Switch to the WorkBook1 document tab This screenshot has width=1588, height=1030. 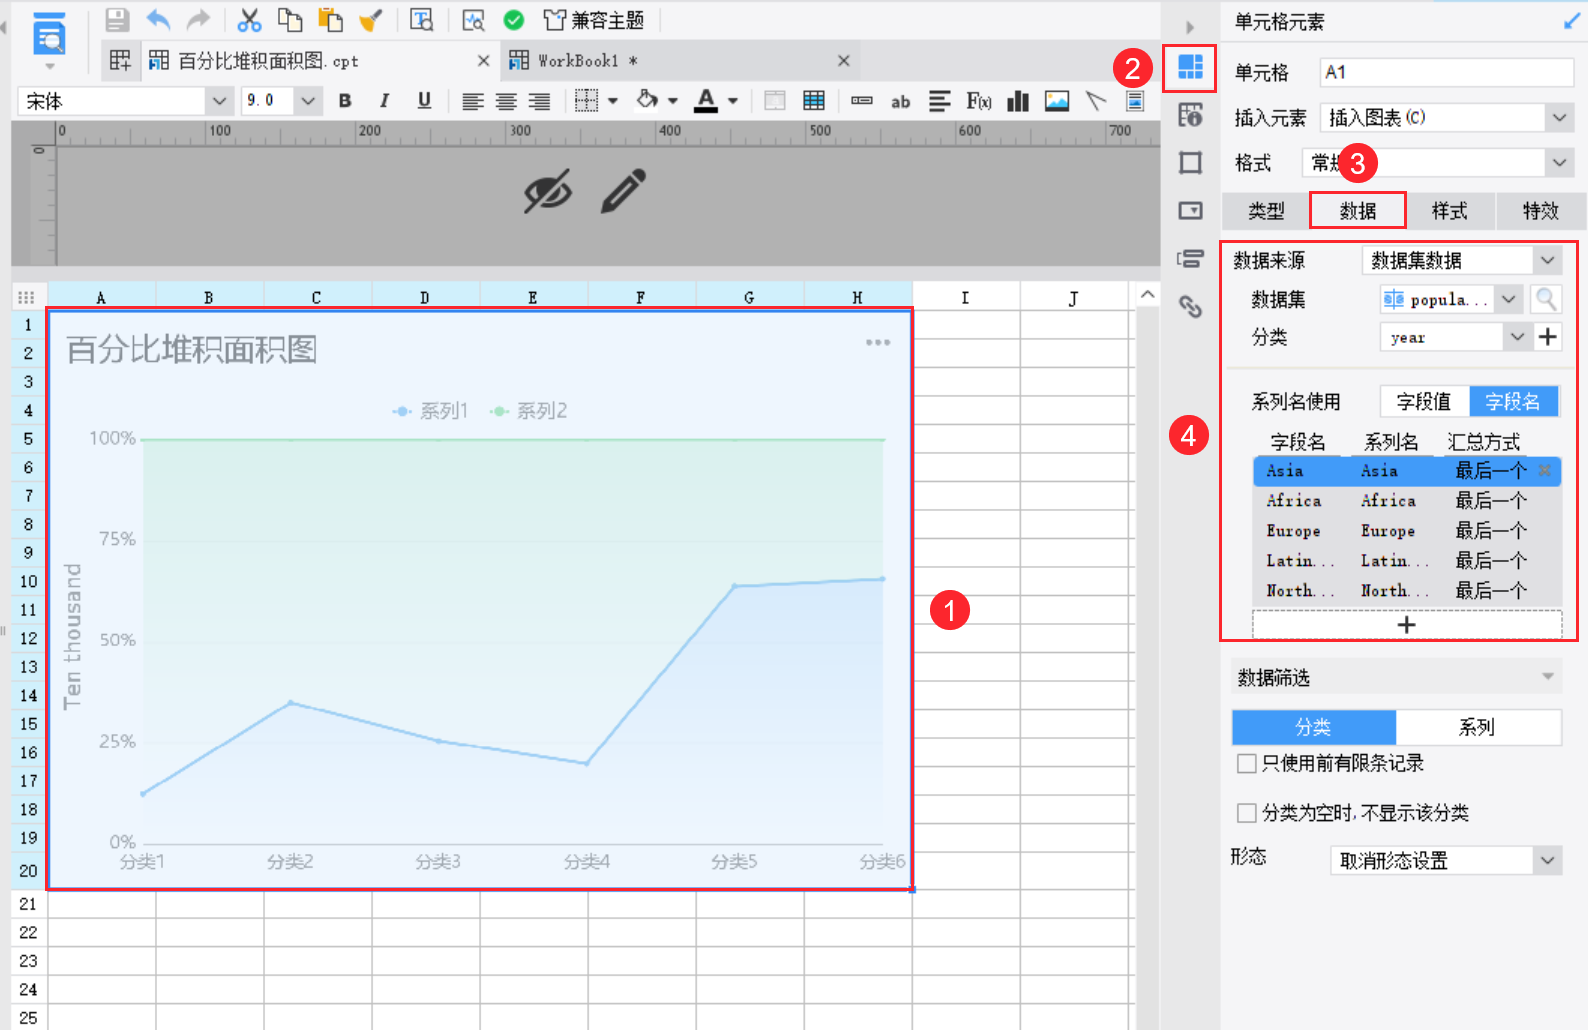point(578,61)
